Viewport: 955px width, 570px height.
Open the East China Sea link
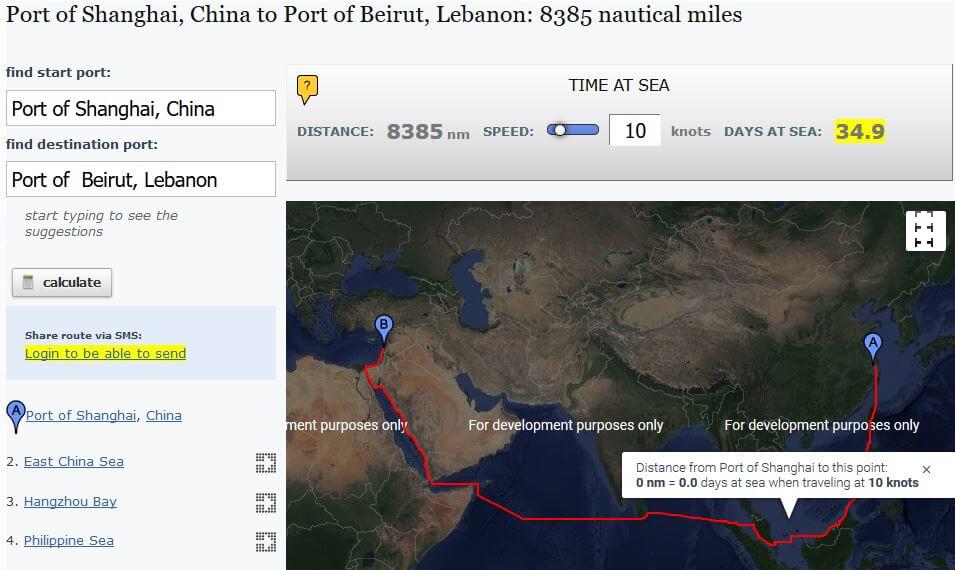click(74, 462)
